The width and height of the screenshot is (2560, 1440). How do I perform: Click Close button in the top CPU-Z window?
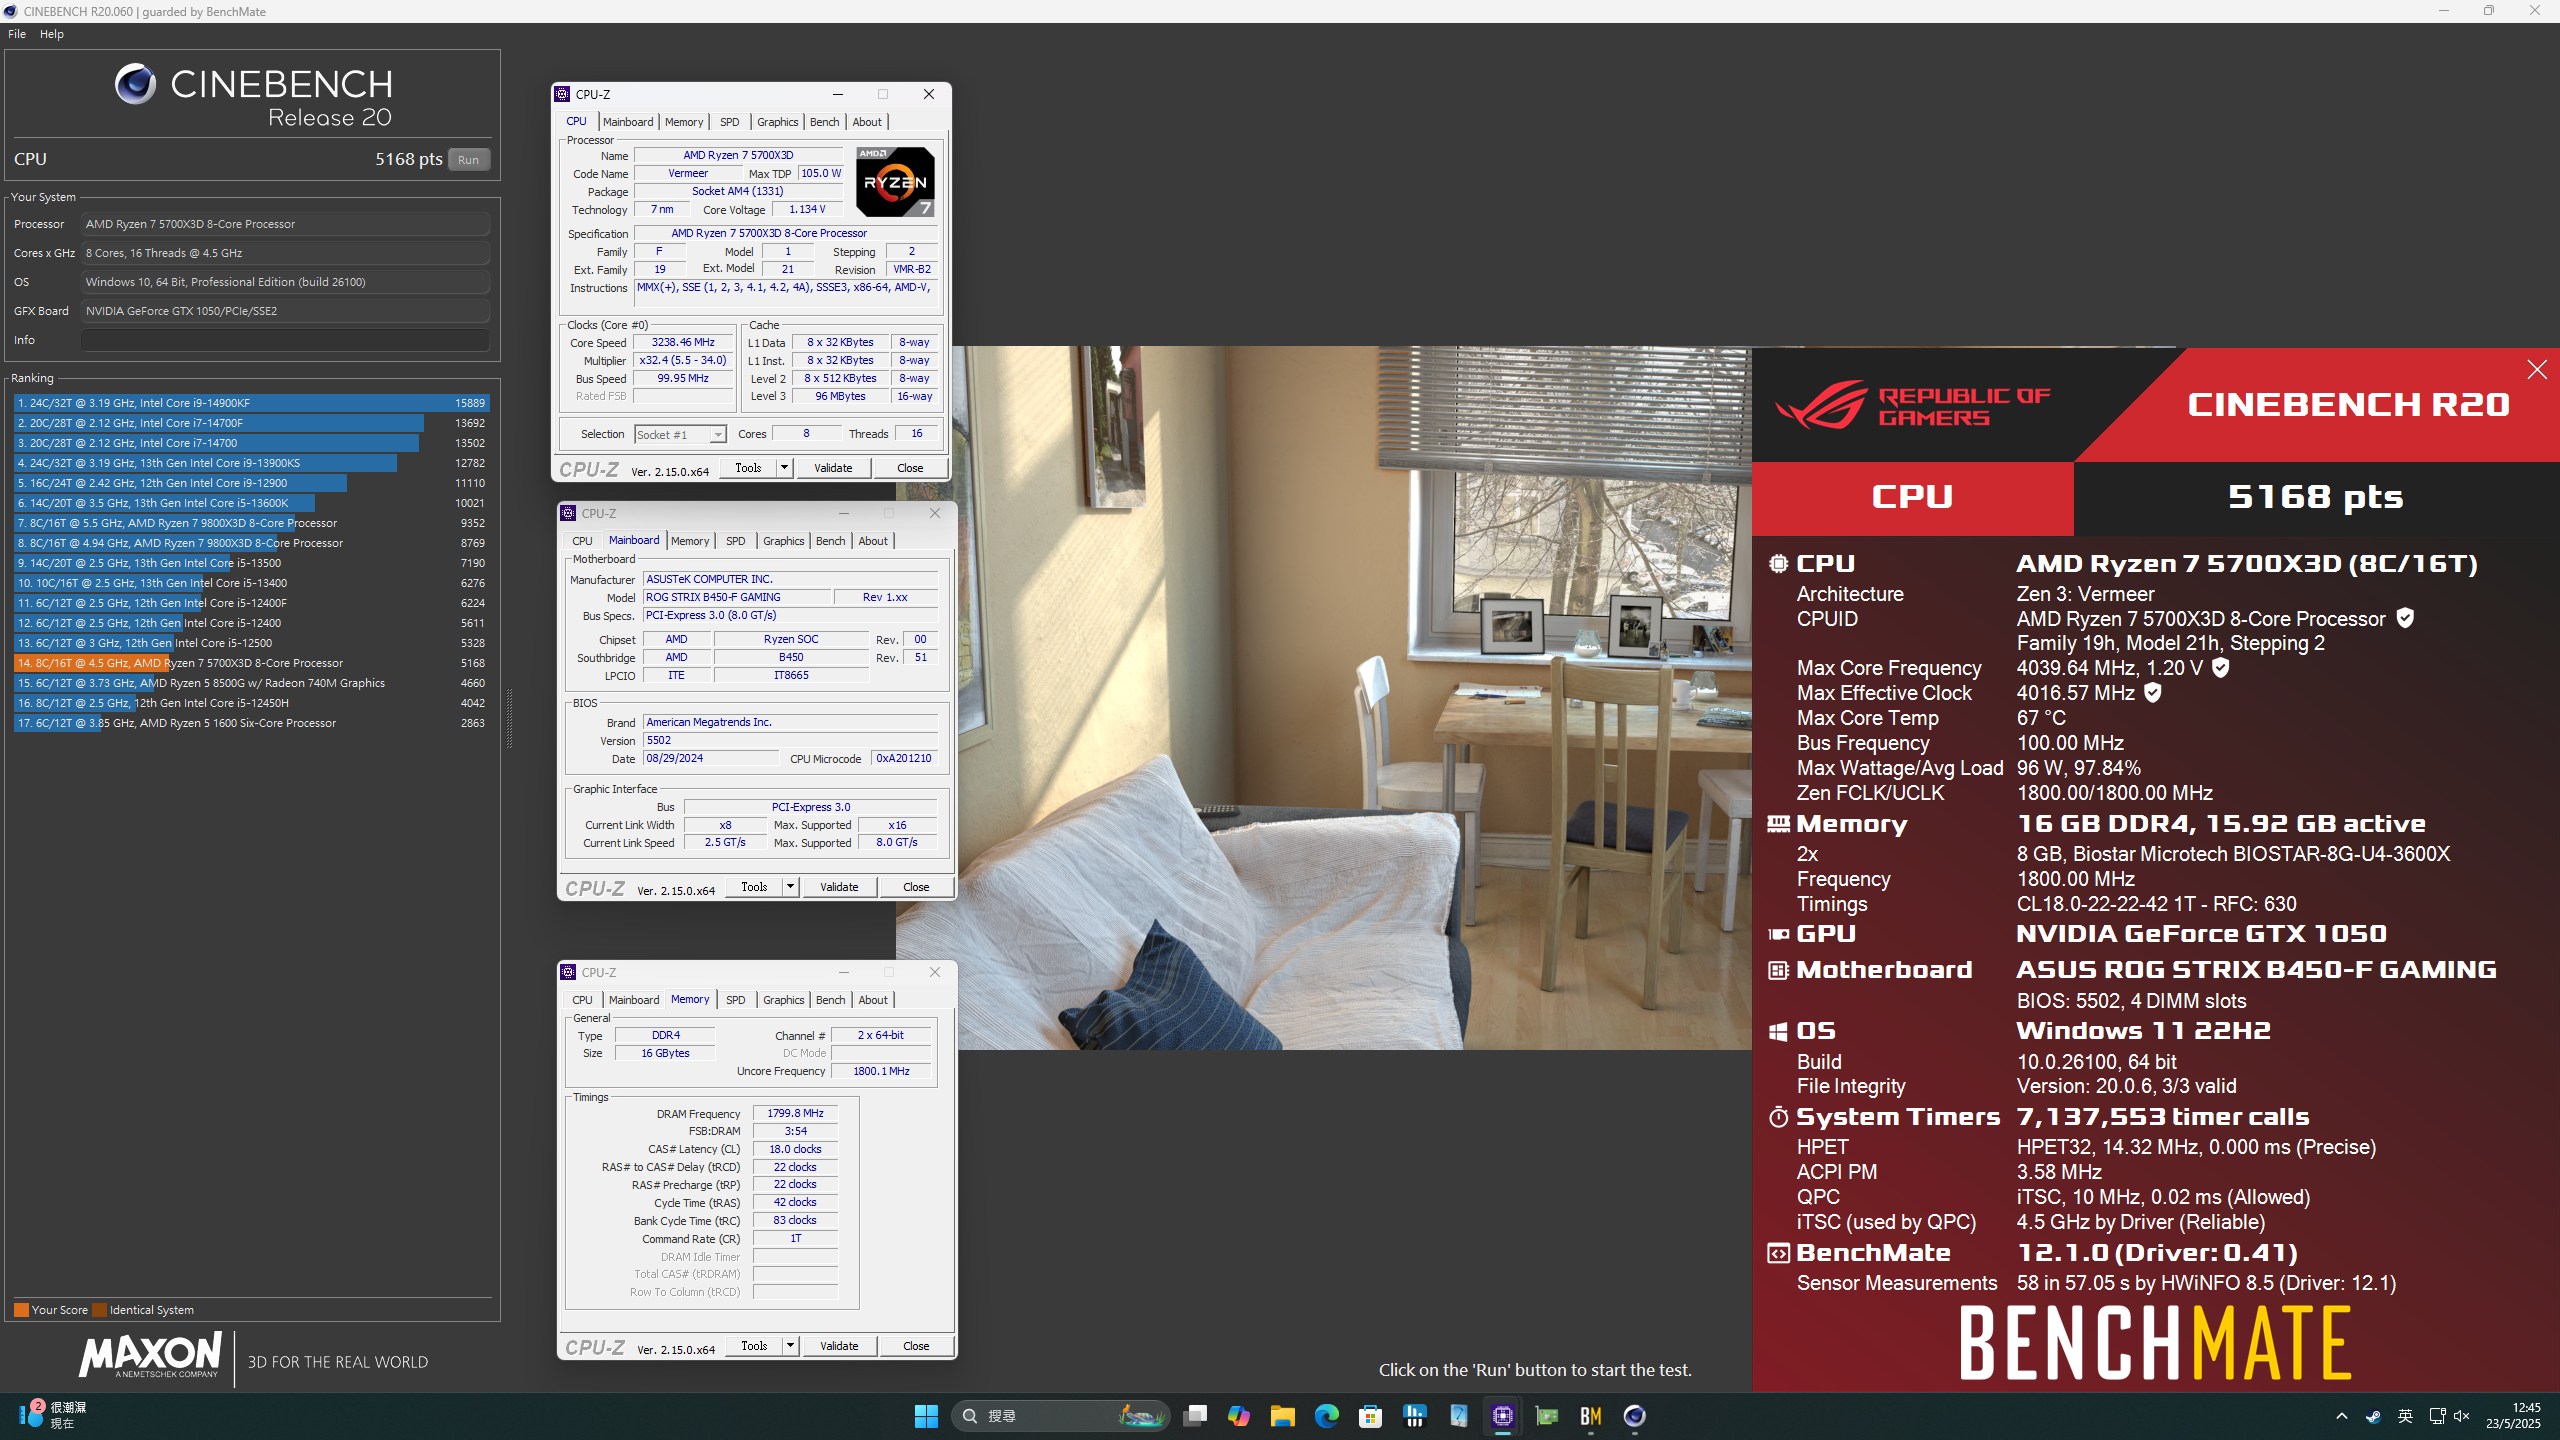(910, 468)
